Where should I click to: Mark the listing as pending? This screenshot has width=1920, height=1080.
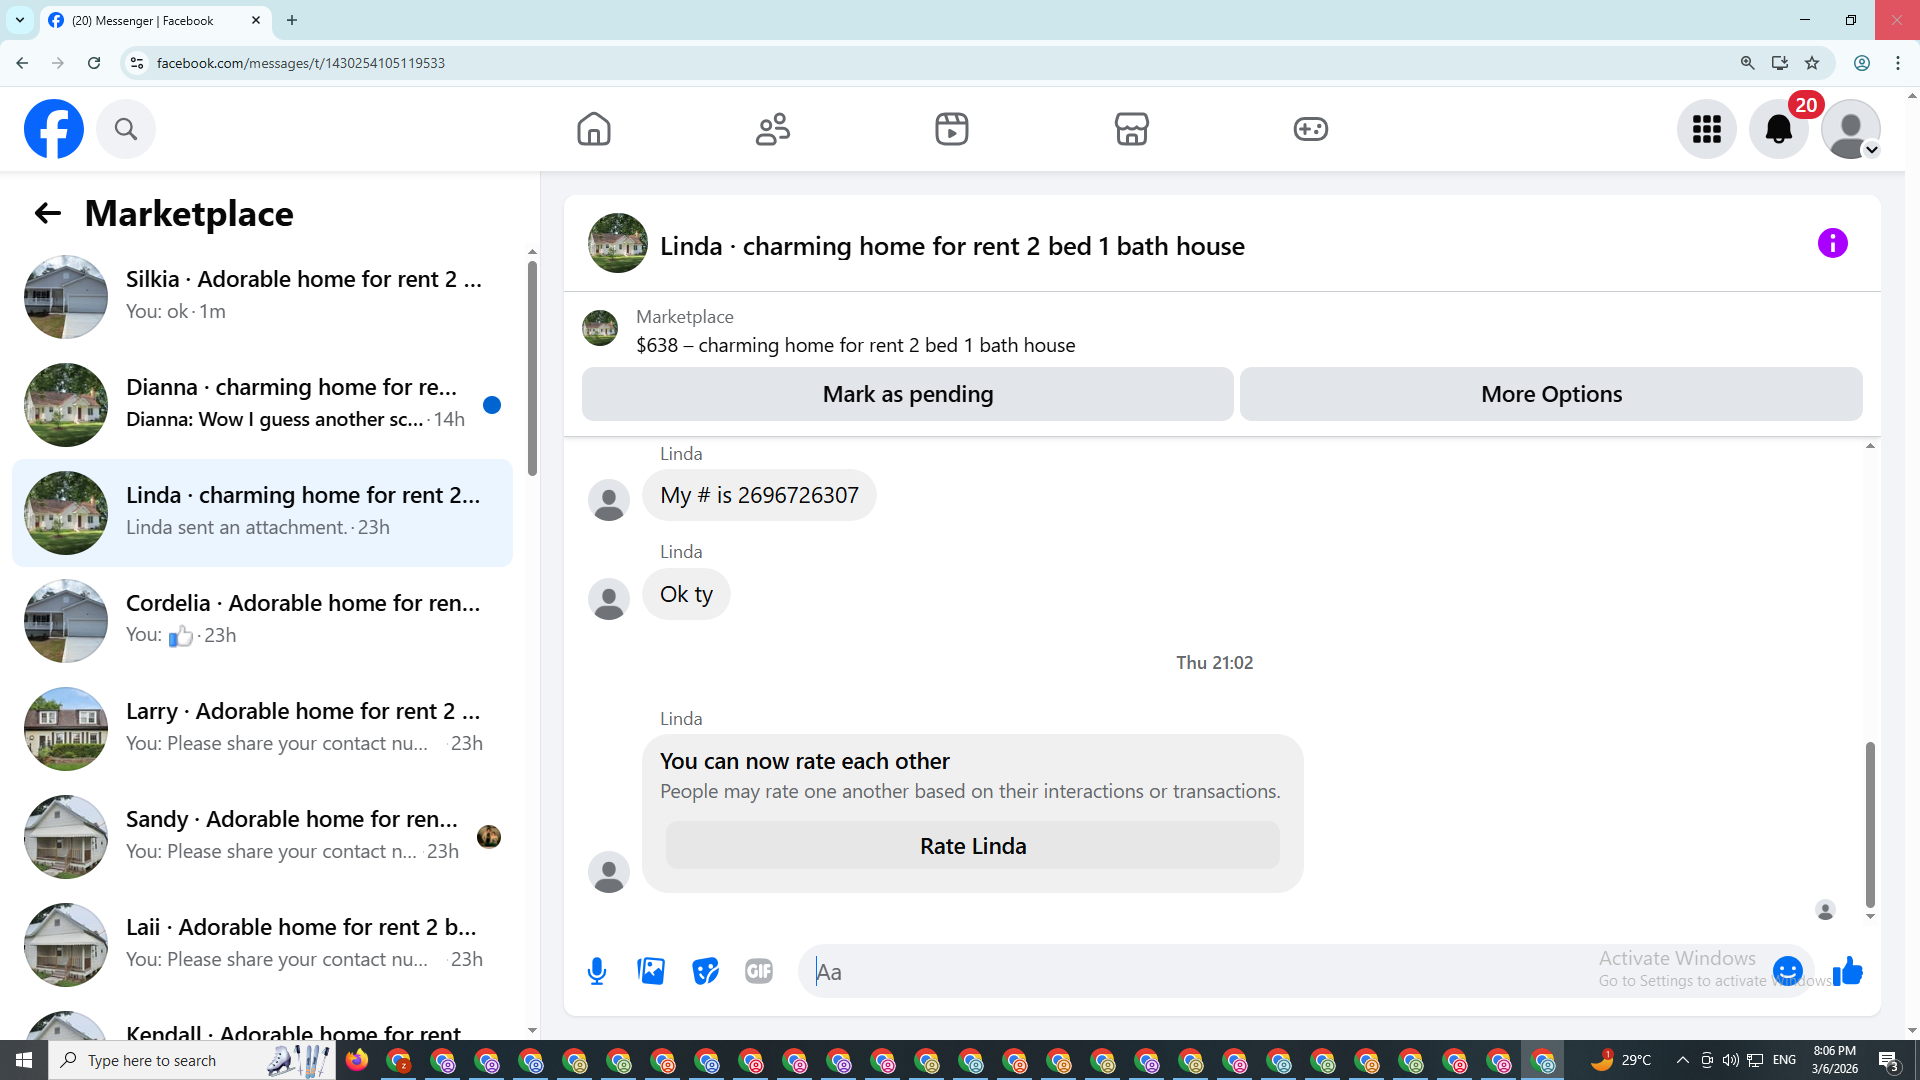907,394
